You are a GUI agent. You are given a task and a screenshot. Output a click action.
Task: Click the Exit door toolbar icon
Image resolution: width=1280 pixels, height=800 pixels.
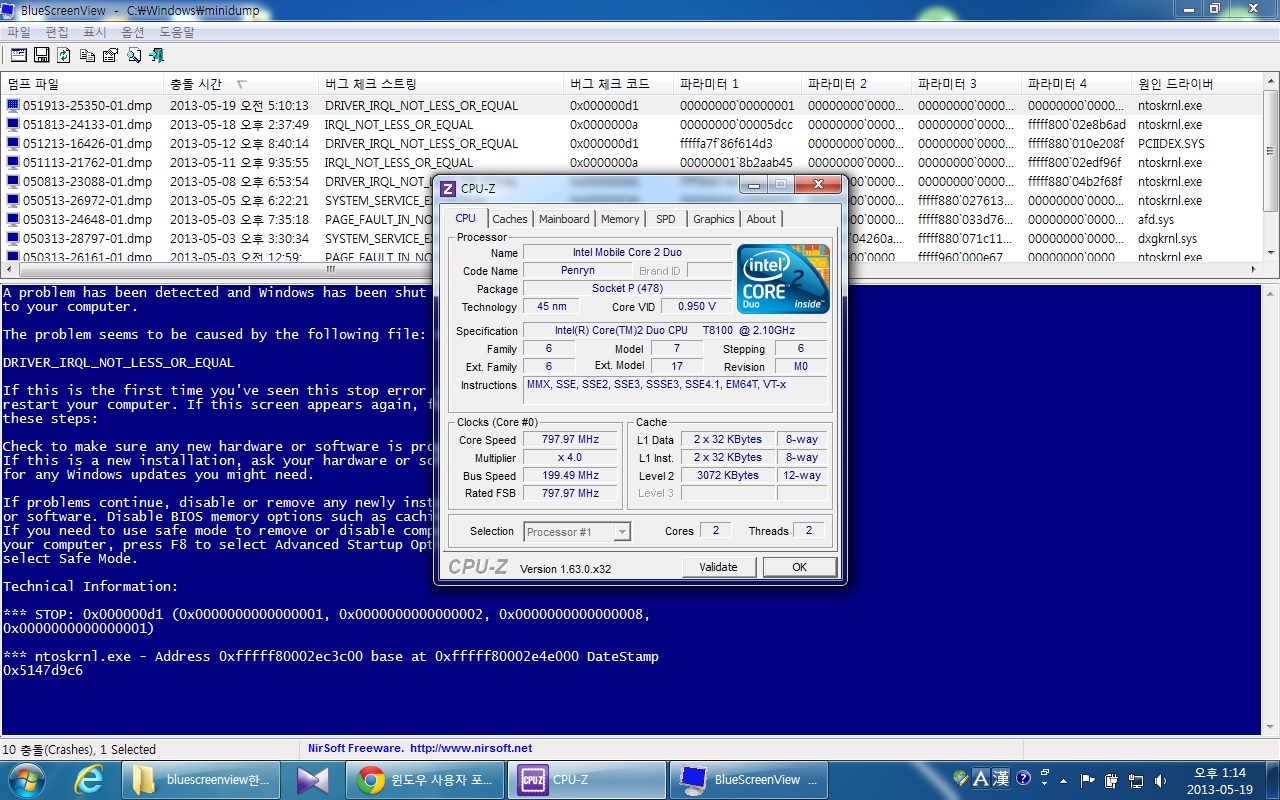[x=156, y=55]
